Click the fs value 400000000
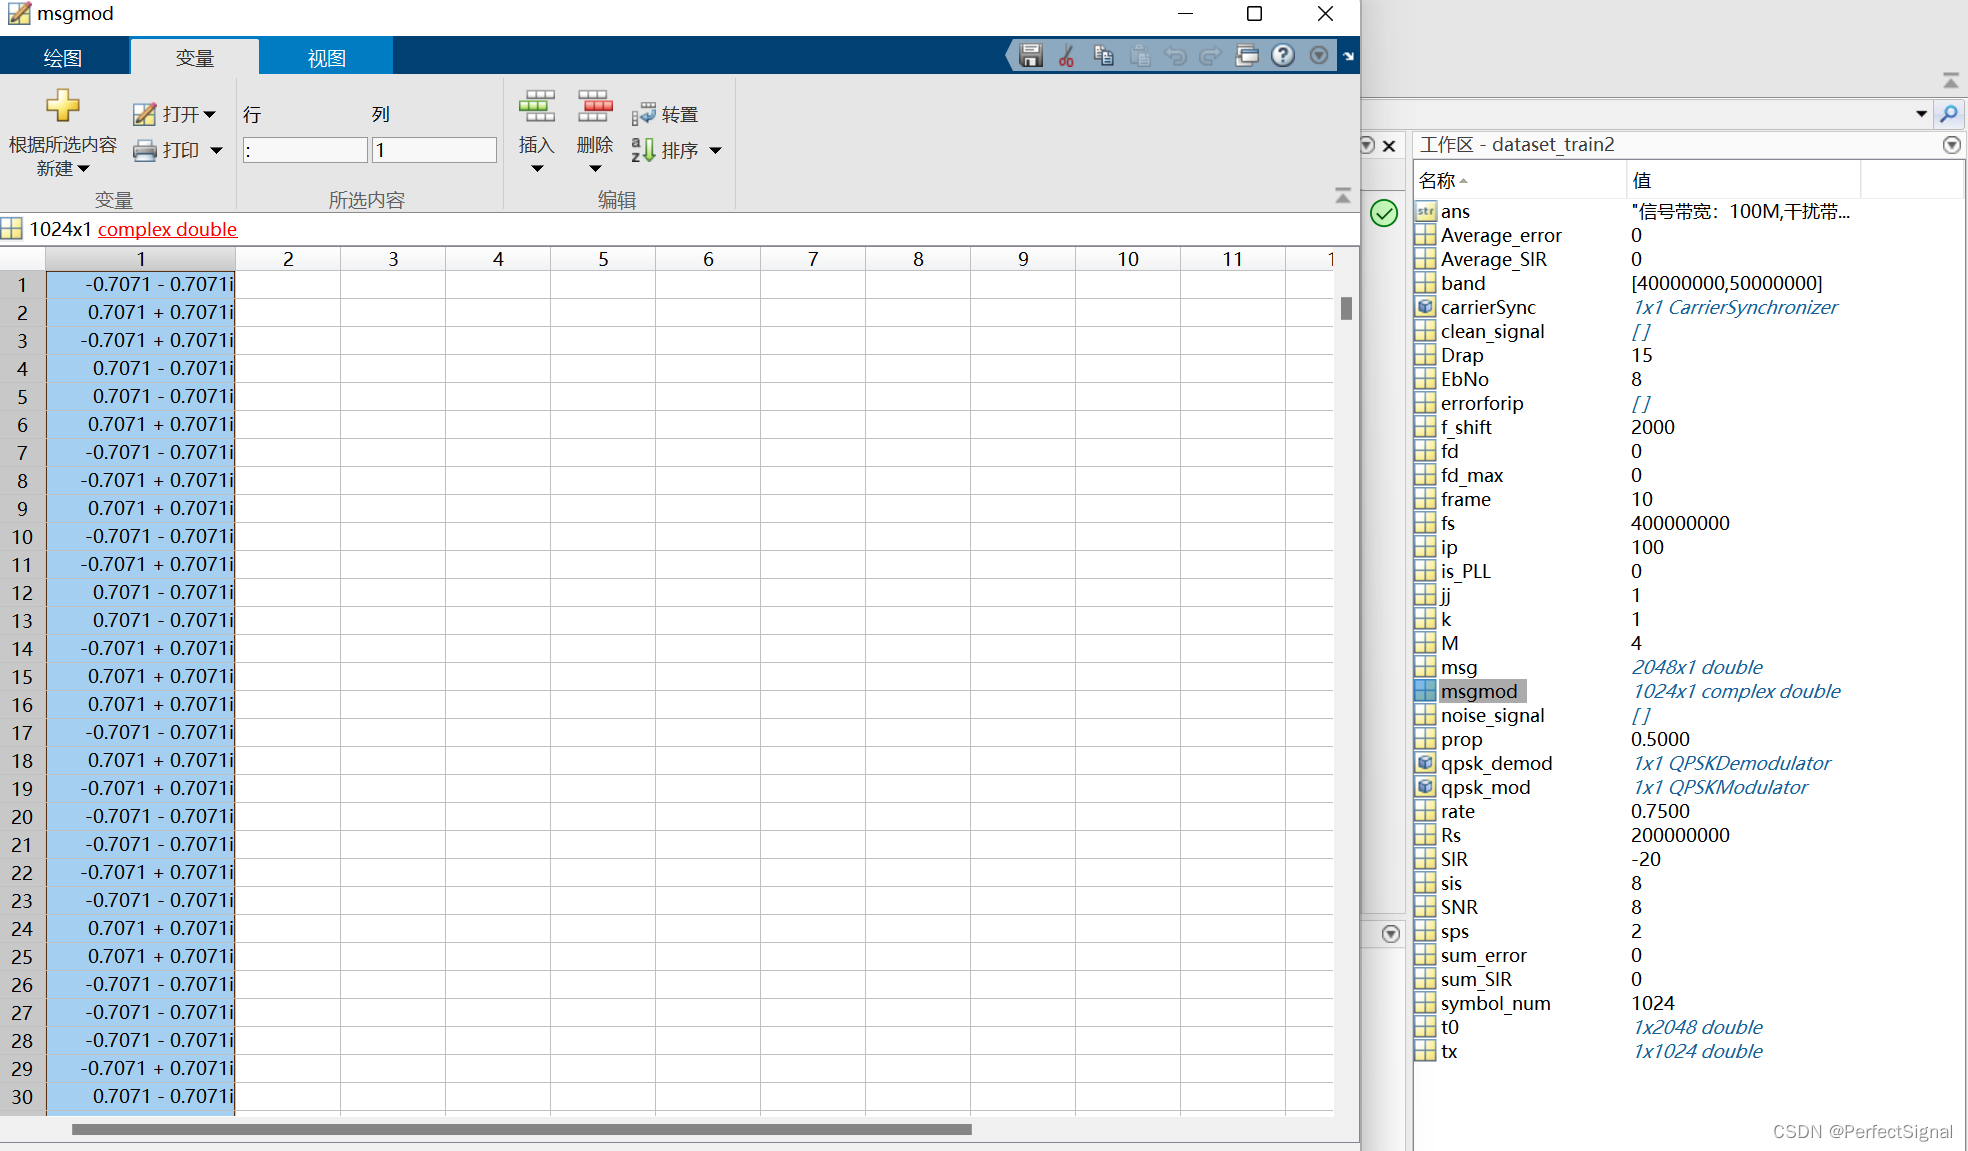 (x=1680, y=523)
